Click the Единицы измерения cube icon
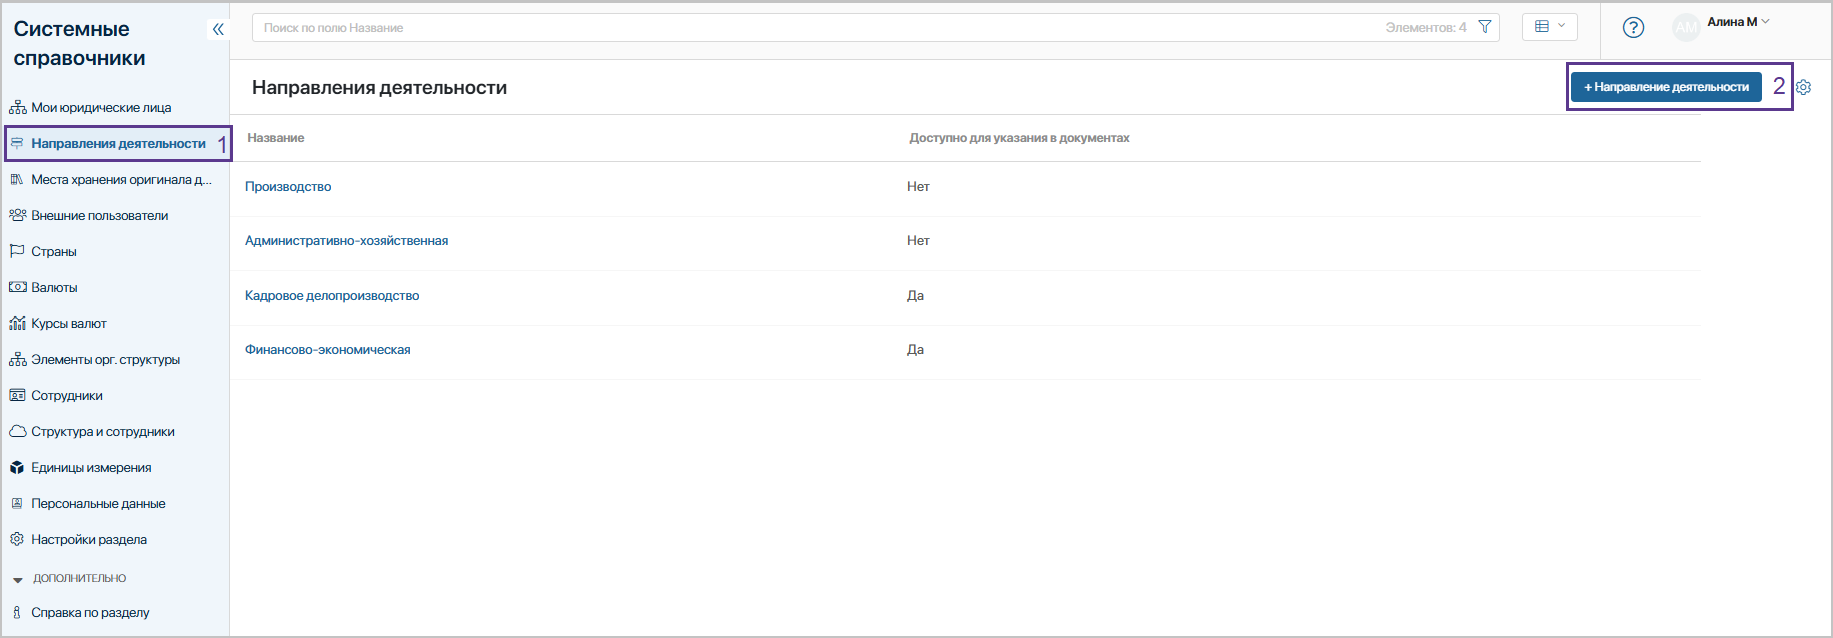The height and width of the screenshot is (638, 1833). tap(17, 468)
